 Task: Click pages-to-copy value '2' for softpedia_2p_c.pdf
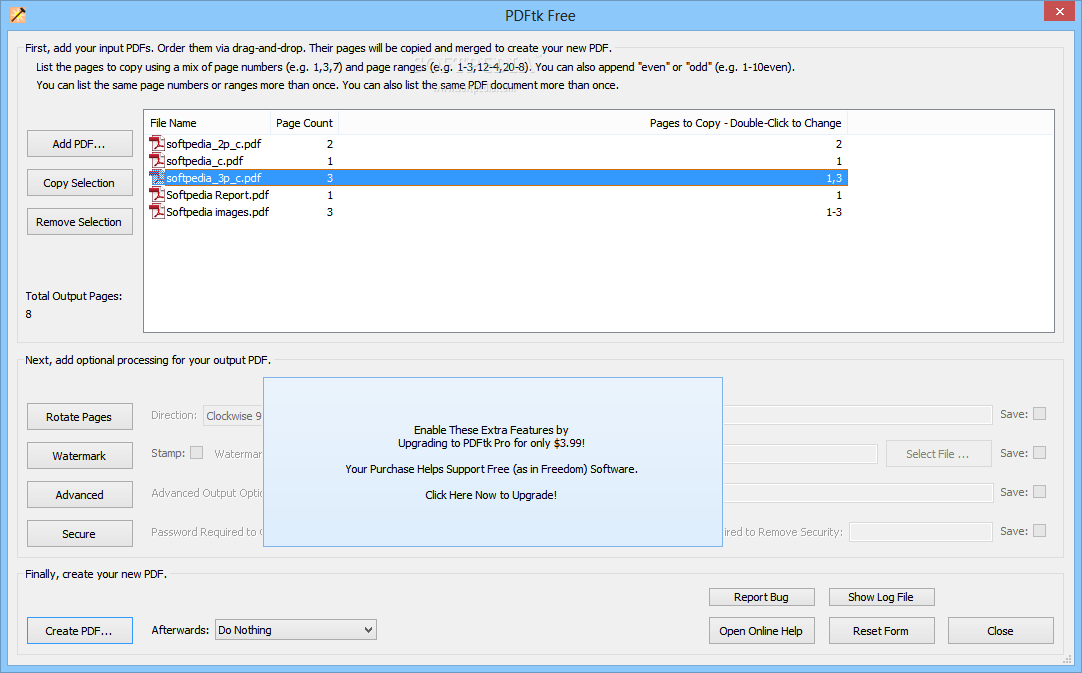[838, 144]
